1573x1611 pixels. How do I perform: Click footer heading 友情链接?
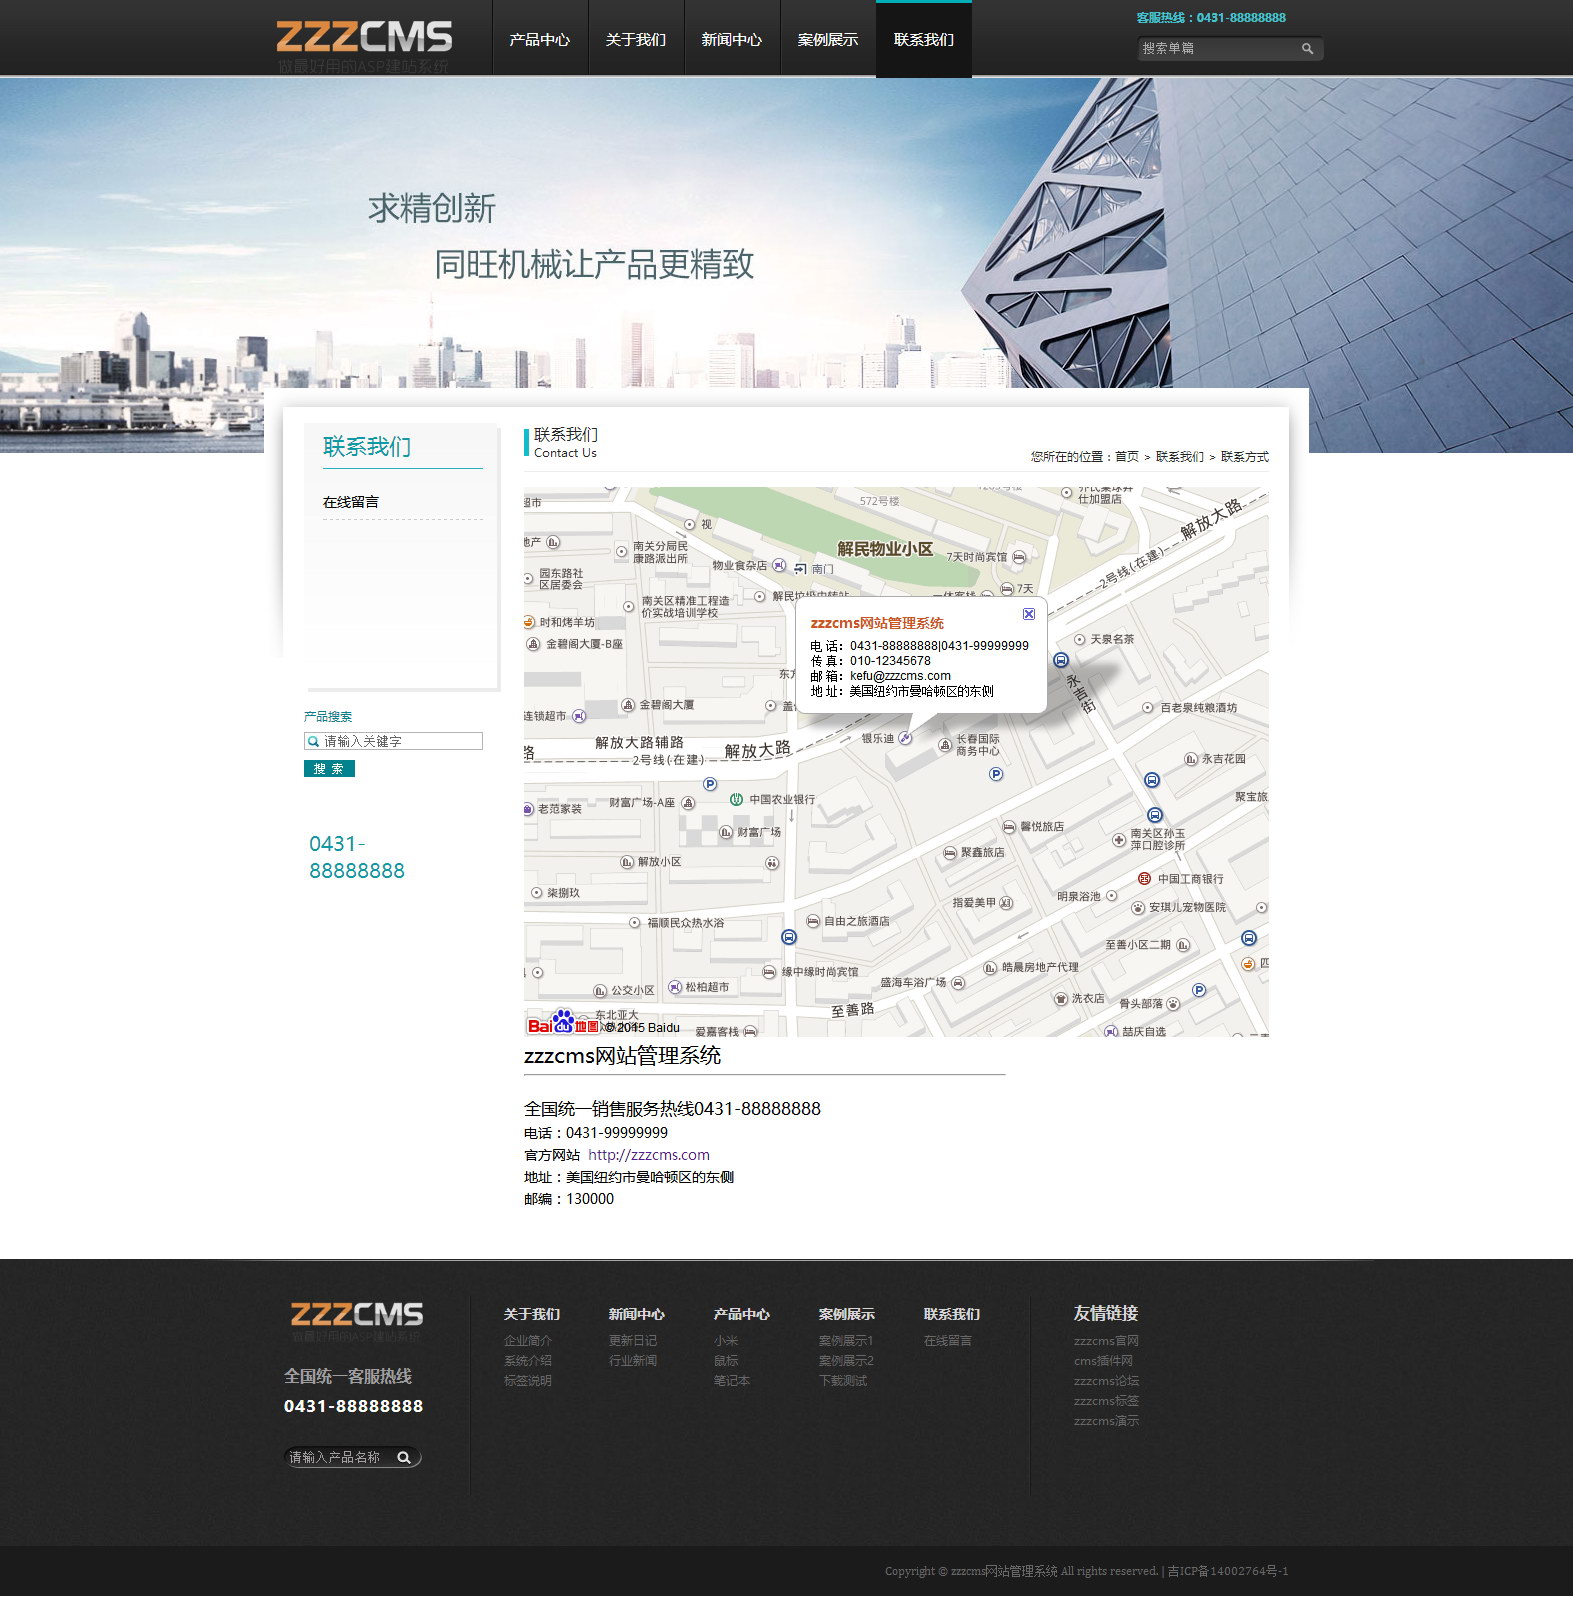pyautogui.click(x=1106, y=1313)
